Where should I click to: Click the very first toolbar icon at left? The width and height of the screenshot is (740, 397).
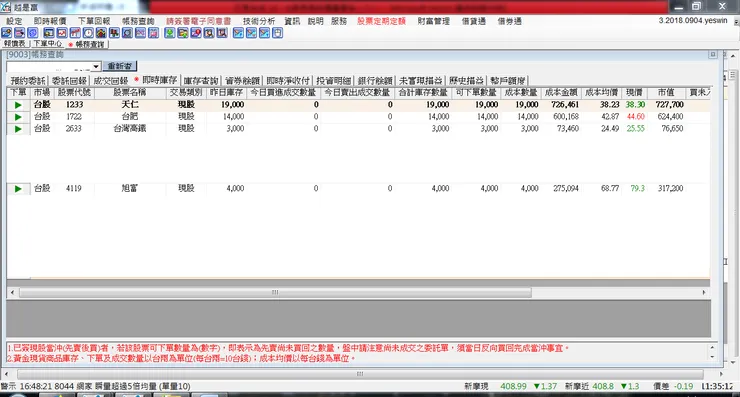7,33
